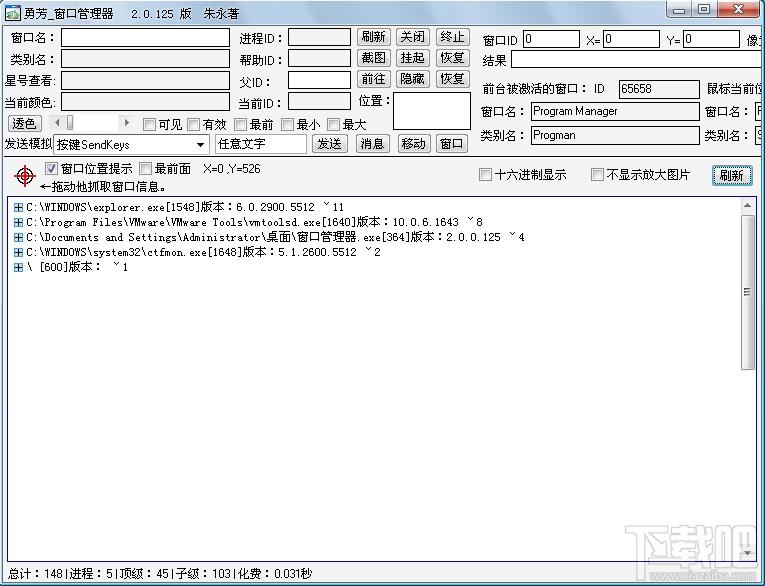Click the 关闭 button
The width and height of the screenshot is (765, 586).
[413, 37]
